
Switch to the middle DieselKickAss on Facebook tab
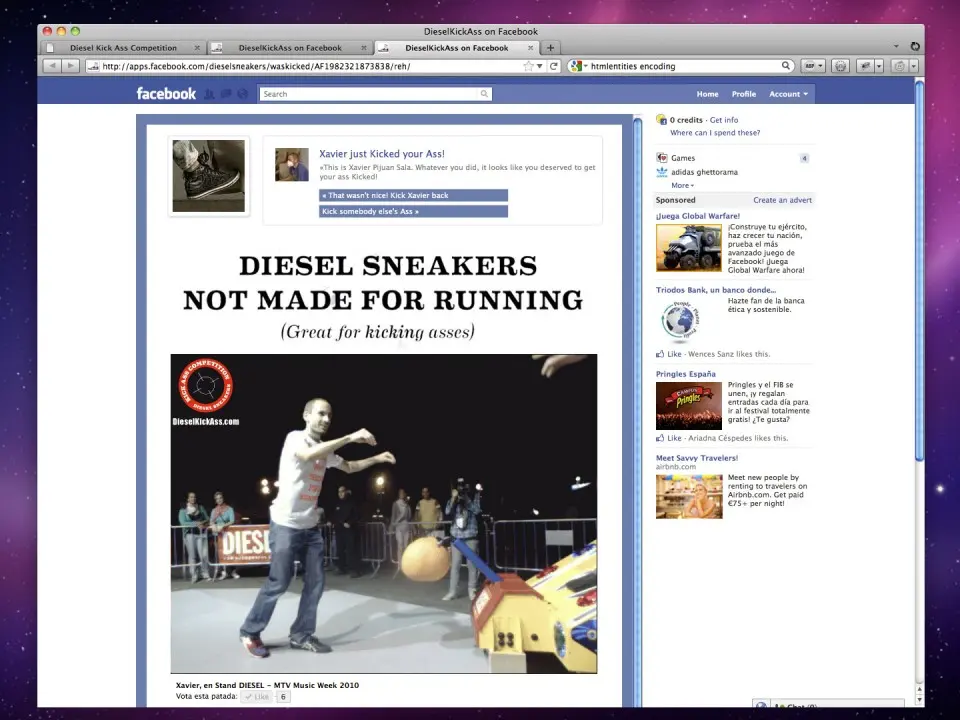(290, 48)
